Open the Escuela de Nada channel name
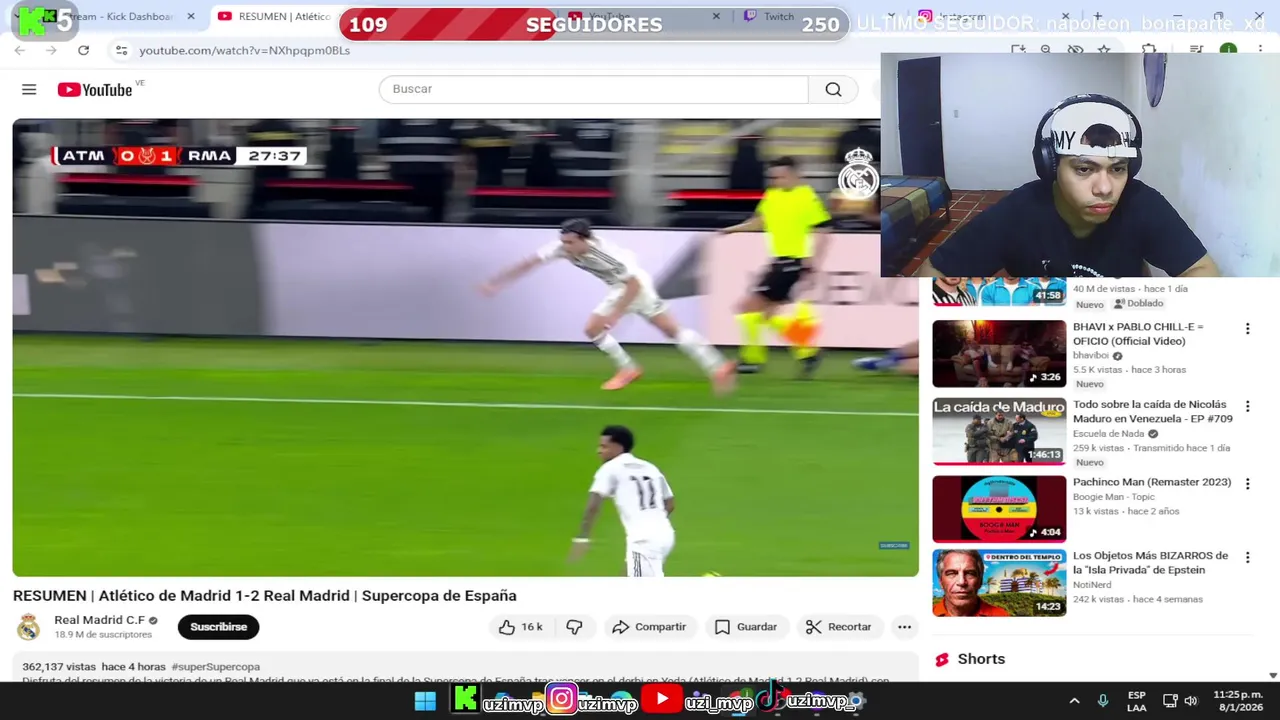The image size is (1280, 720). (1109, 434)
